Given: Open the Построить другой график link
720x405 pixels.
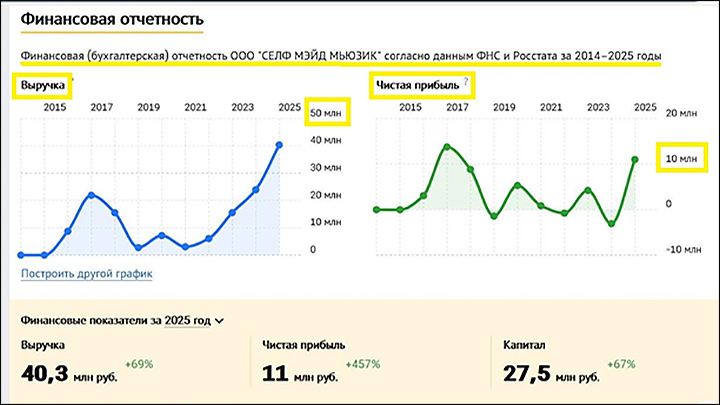Looking at the screenshot, I should click(86, 273).
